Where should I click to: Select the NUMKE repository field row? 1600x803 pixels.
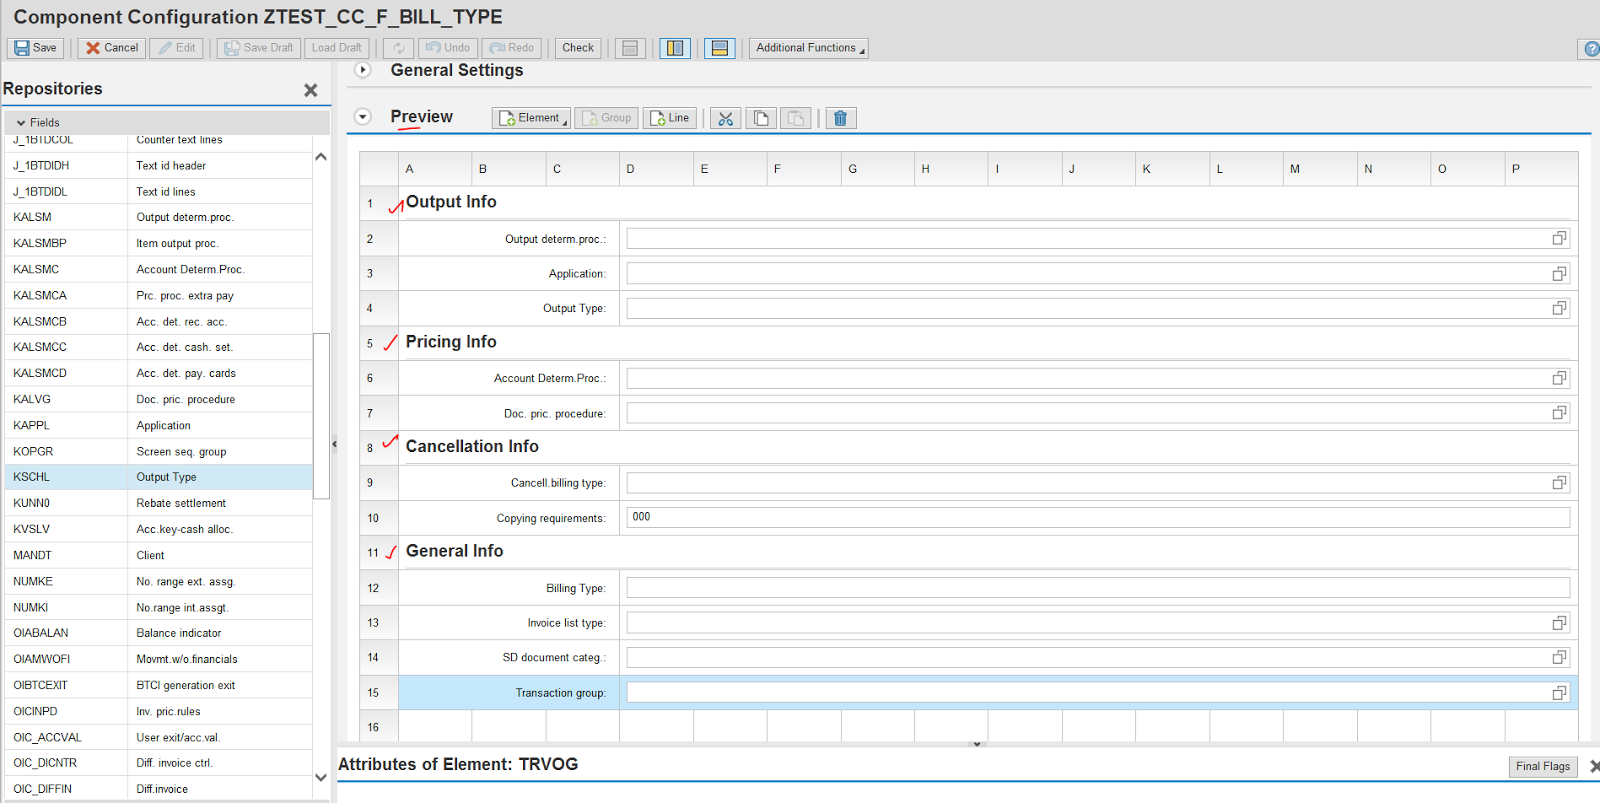[159, 581]
